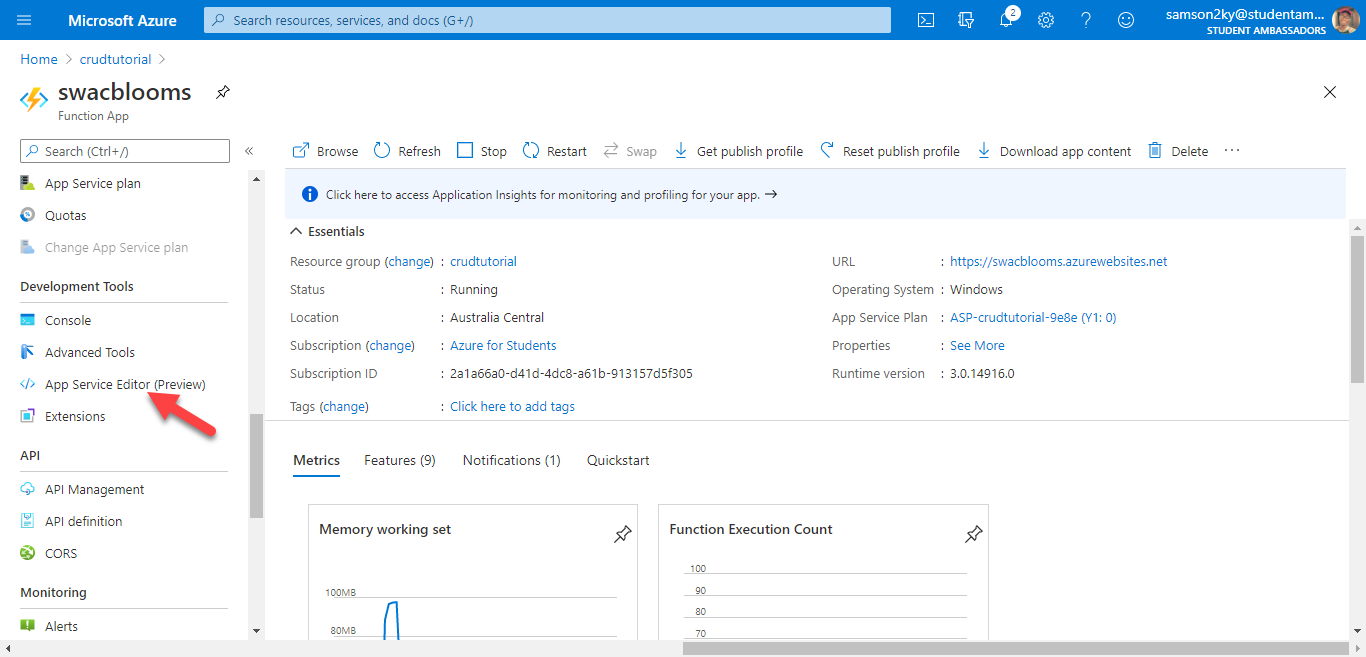Viewport: 1366px width, 657px height.
Task: Open swacblooms.azurewebsites.net URL
Action: [x=1058, y=261]
